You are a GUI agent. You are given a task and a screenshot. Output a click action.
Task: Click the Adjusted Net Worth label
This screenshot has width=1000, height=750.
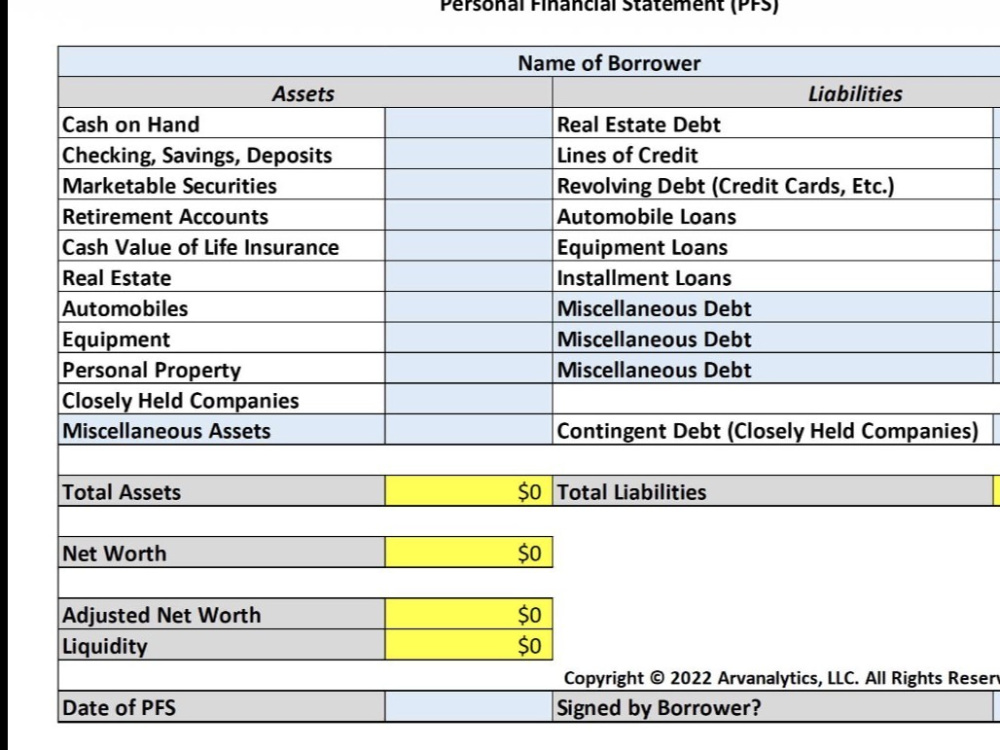click(161, 615)
